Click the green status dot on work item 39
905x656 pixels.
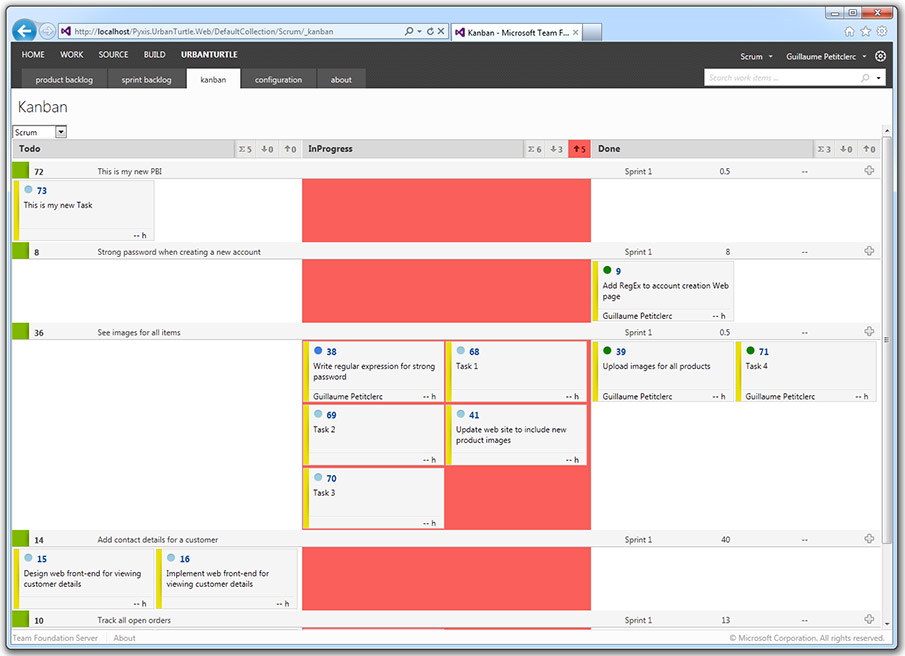[x=607, y=351]
